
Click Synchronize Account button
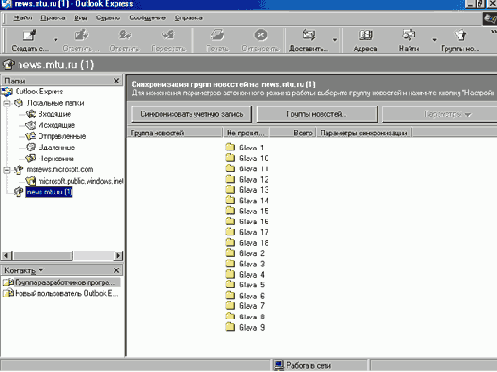click(191, 114)
